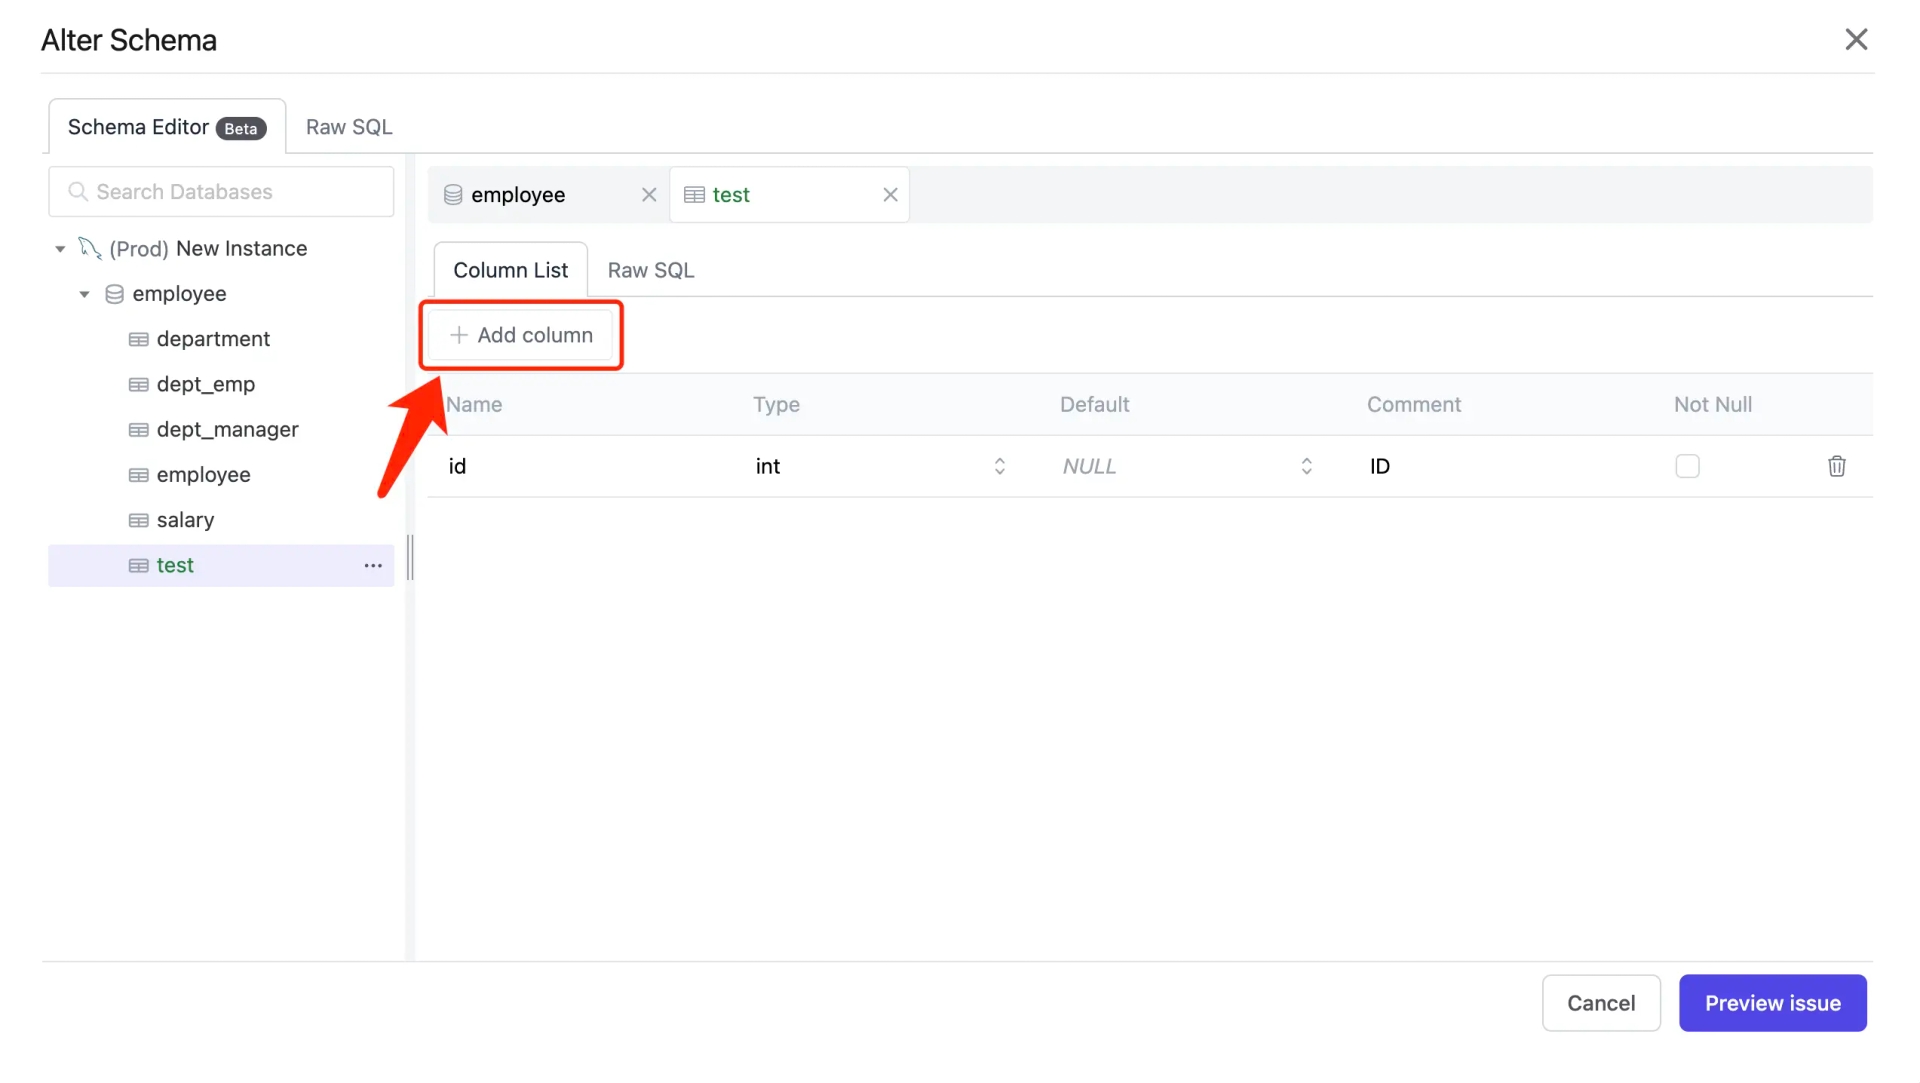The width and height of the screenshot is (1920, 1083).
Task: Click the plus icon in Add column
Action: pyautogui.click(x=458, y=335)
